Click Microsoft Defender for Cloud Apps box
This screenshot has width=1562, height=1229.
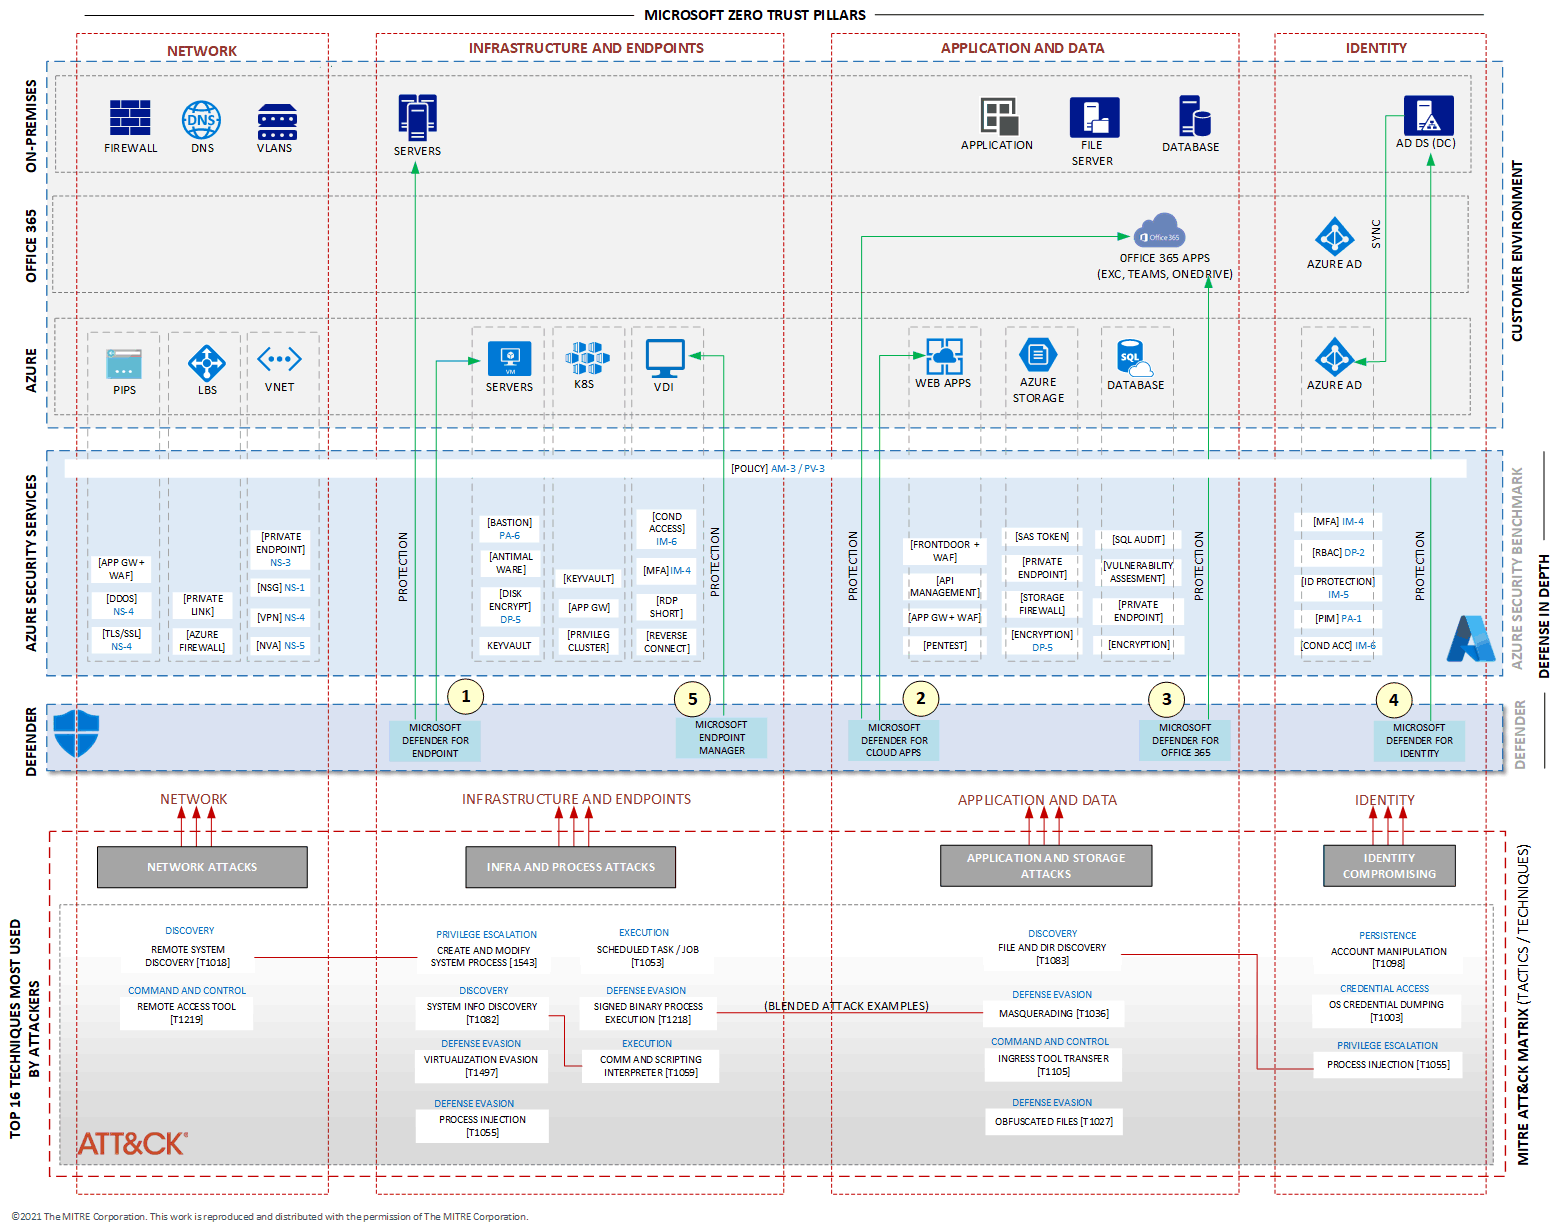pos(893,741)
